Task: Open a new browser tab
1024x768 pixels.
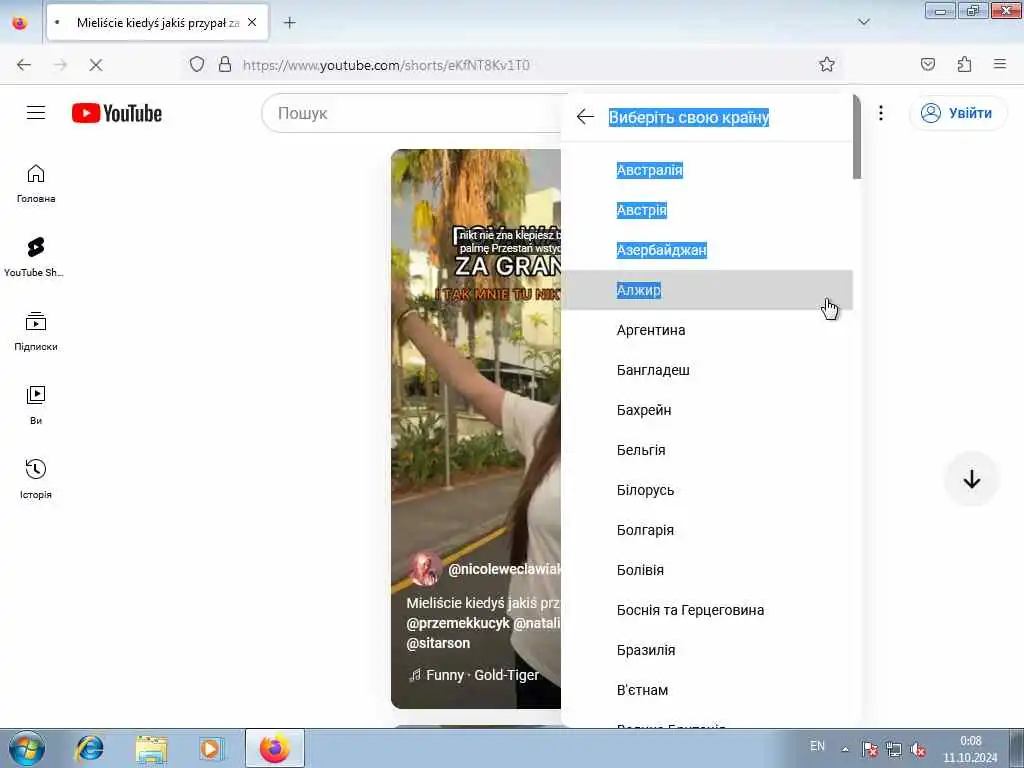Action: point(289,23)
